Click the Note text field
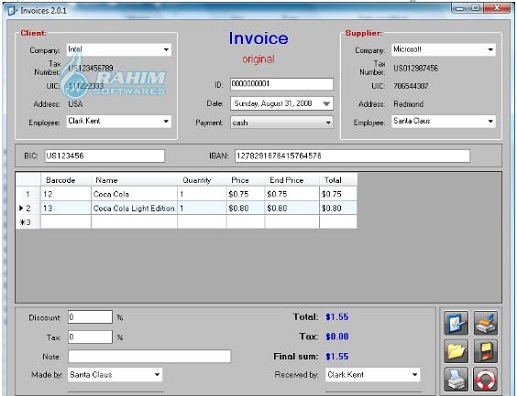This screenshot has height=396, width=517. (x=149, y=356)
